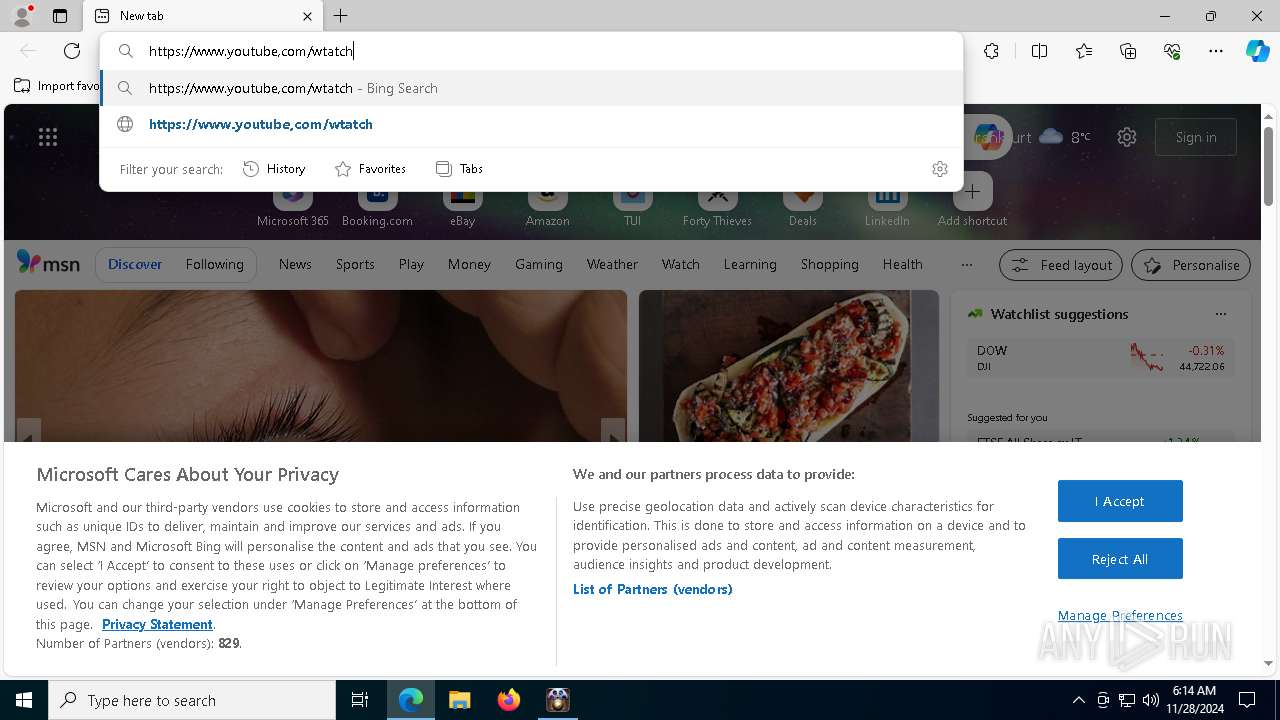Filter the search by Tabs
Screen dimensions: 1280x720
tap(459, 169)
